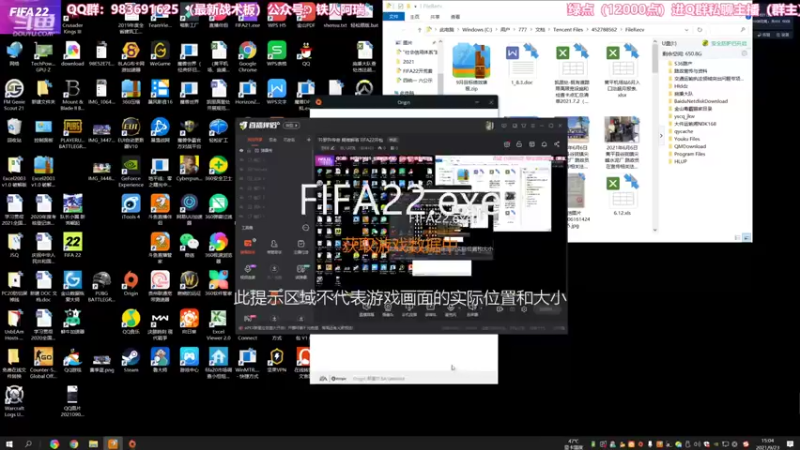The height and width of the screenshot is (450, 800).
Task: Launch Origin desktop shortcut
Action: coord(131,283)
